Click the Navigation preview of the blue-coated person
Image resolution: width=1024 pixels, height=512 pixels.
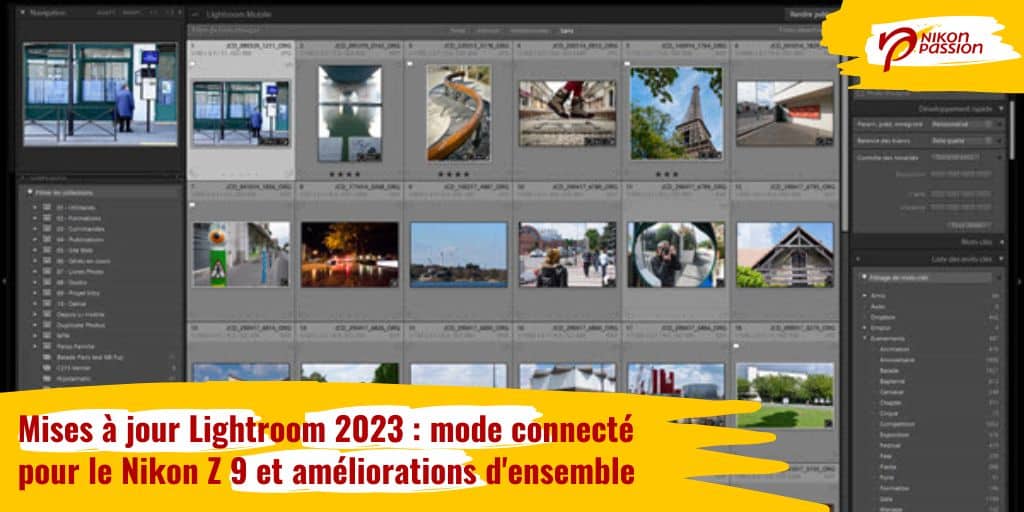[100, 95]
